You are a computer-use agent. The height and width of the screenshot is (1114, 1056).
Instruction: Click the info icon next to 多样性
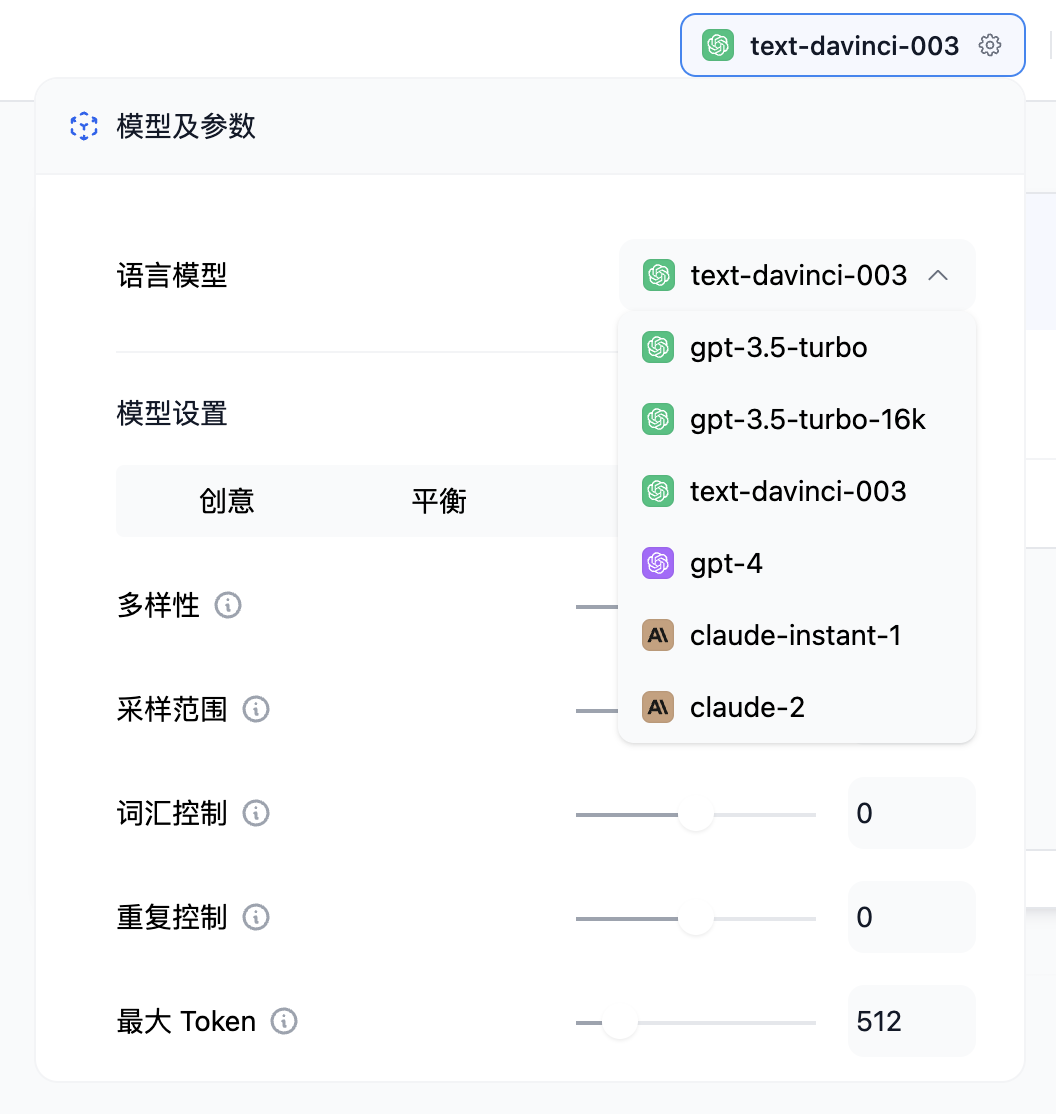tap(227, 605)
